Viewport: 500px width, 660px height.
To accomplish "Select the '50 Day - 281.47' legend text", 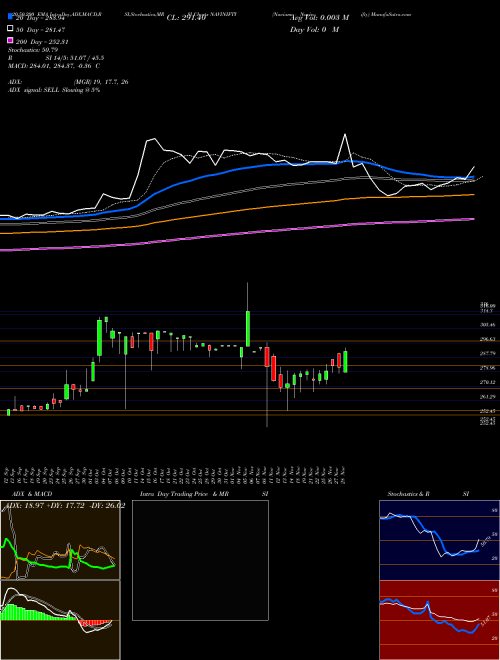I will coord(41,29).
